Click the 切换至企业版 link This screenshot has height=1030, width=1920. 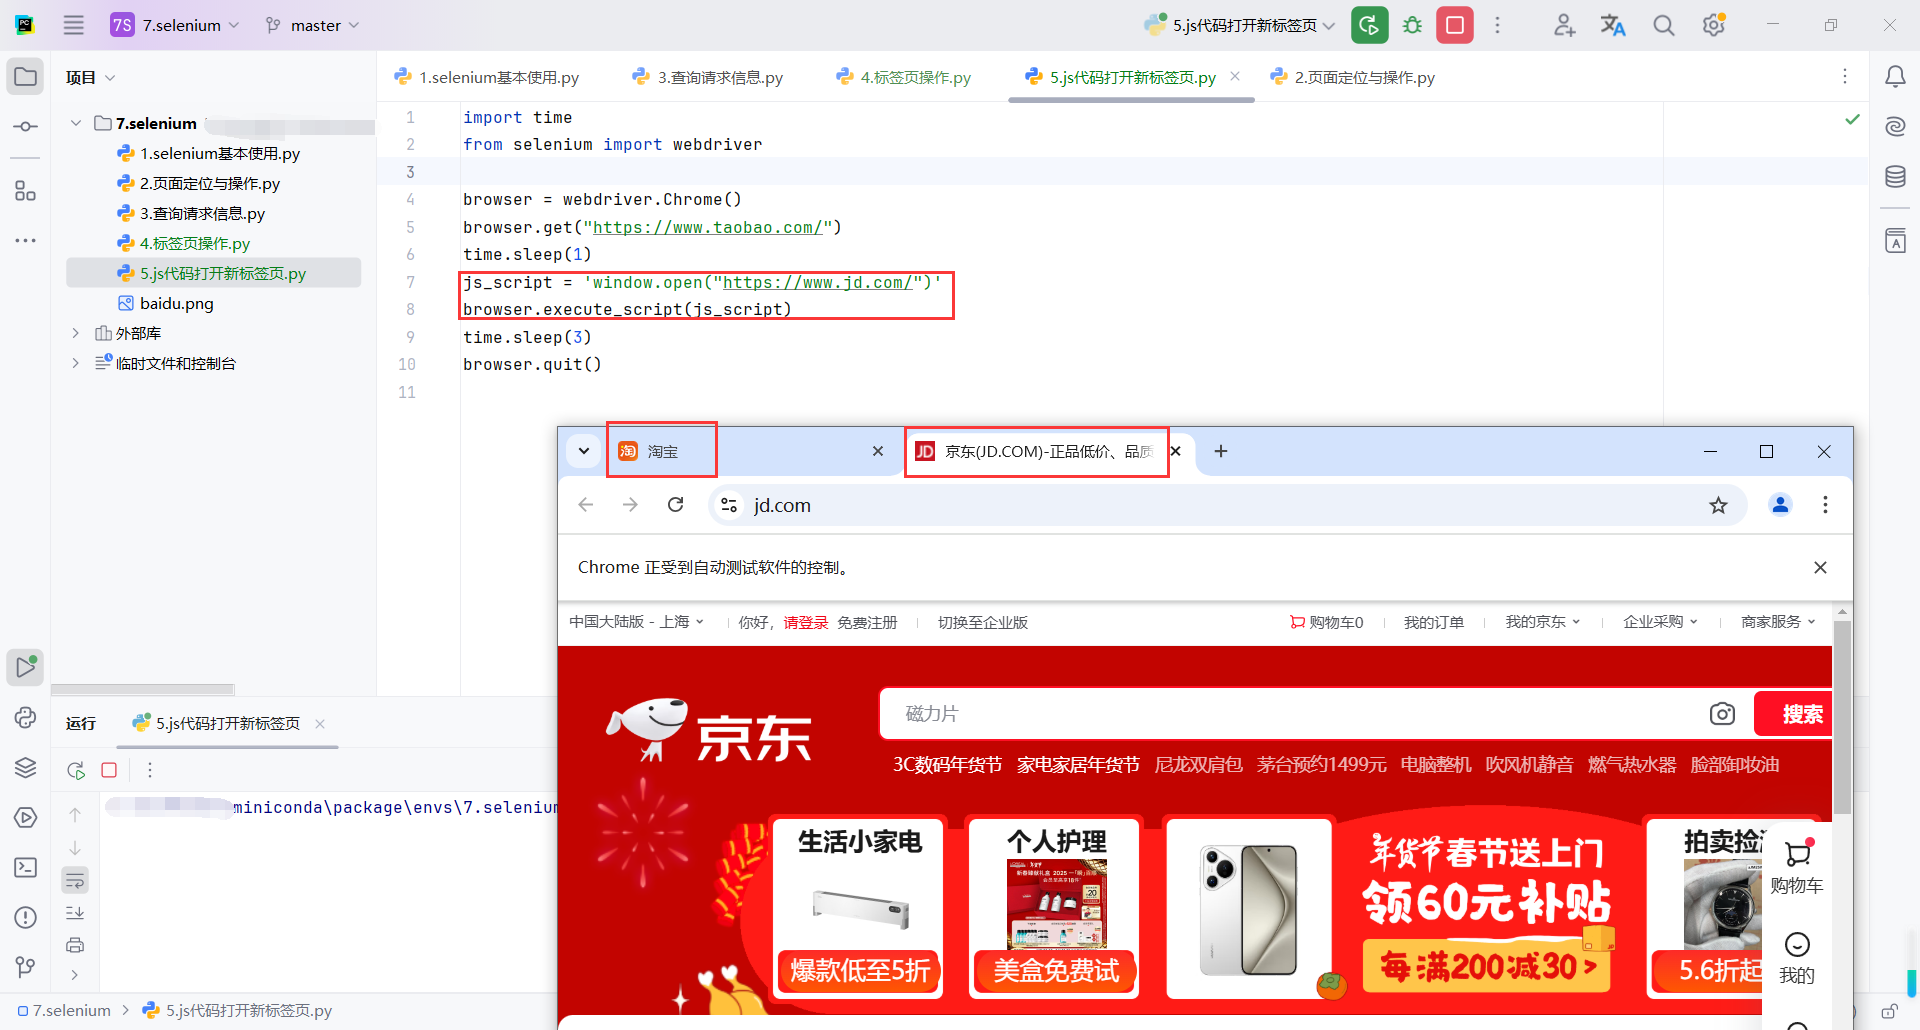pos(983,622)
